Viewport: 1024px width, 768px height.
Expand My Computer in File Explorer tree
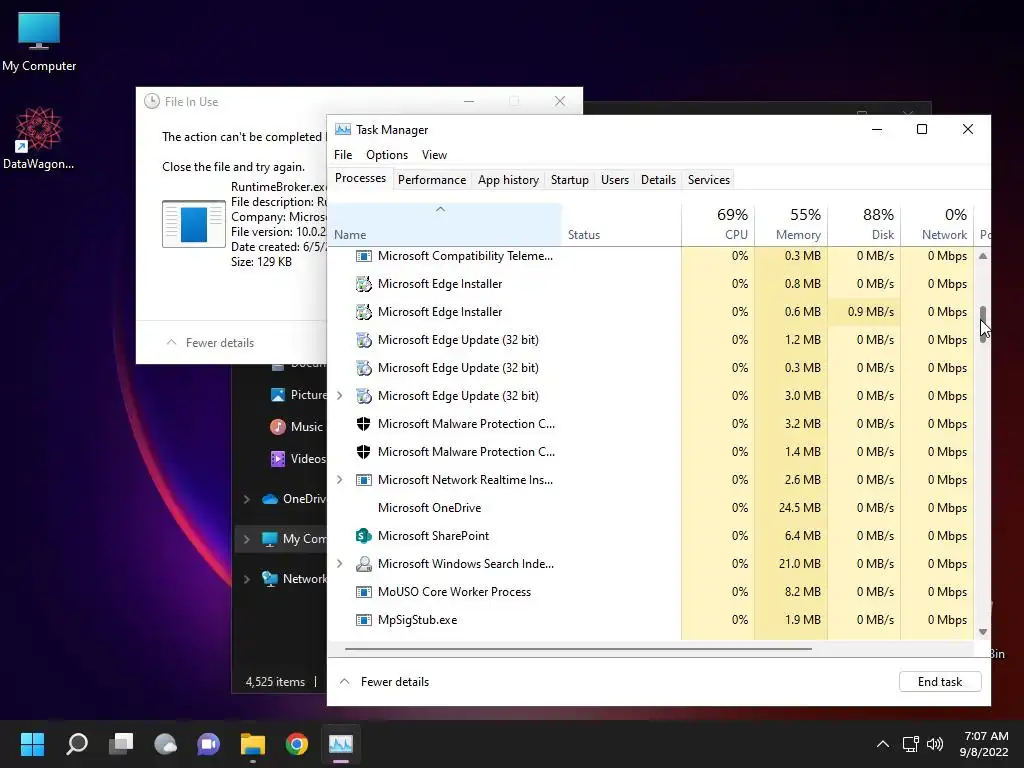pos(247,539)
